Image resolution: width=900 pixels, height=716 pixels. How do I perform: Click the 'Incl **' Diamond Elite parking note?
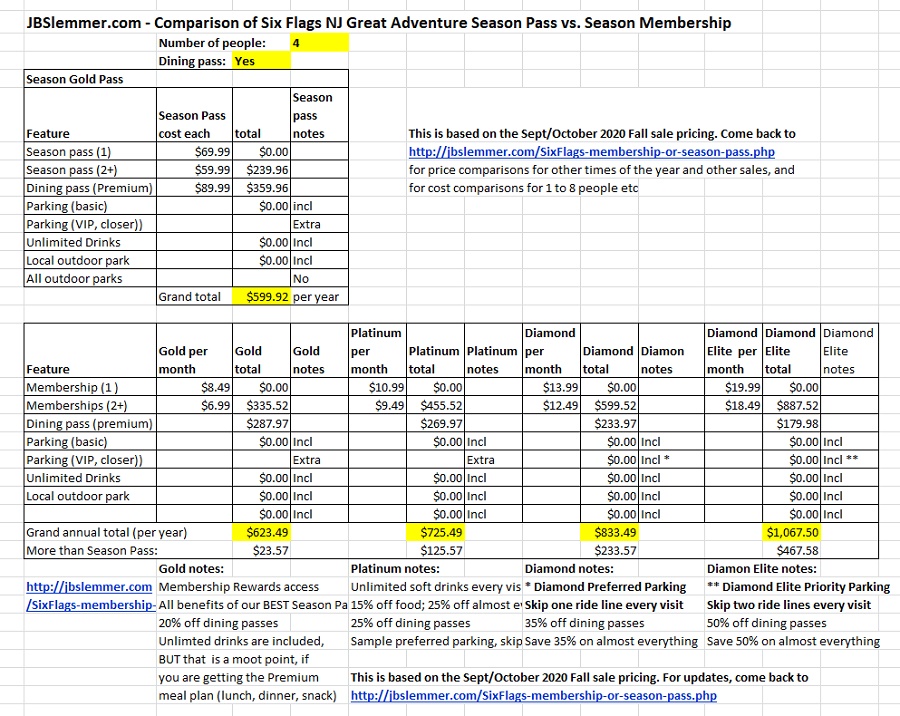(849, 460)
